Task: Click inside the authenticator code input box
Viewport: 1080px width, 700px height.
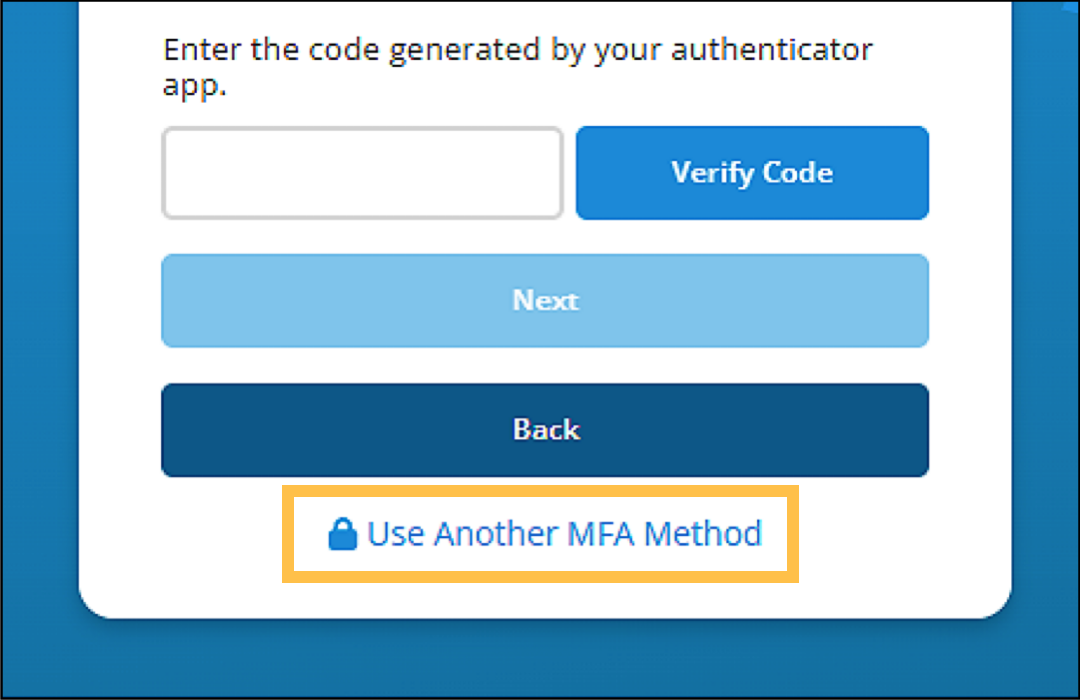Action: (362, 172)
